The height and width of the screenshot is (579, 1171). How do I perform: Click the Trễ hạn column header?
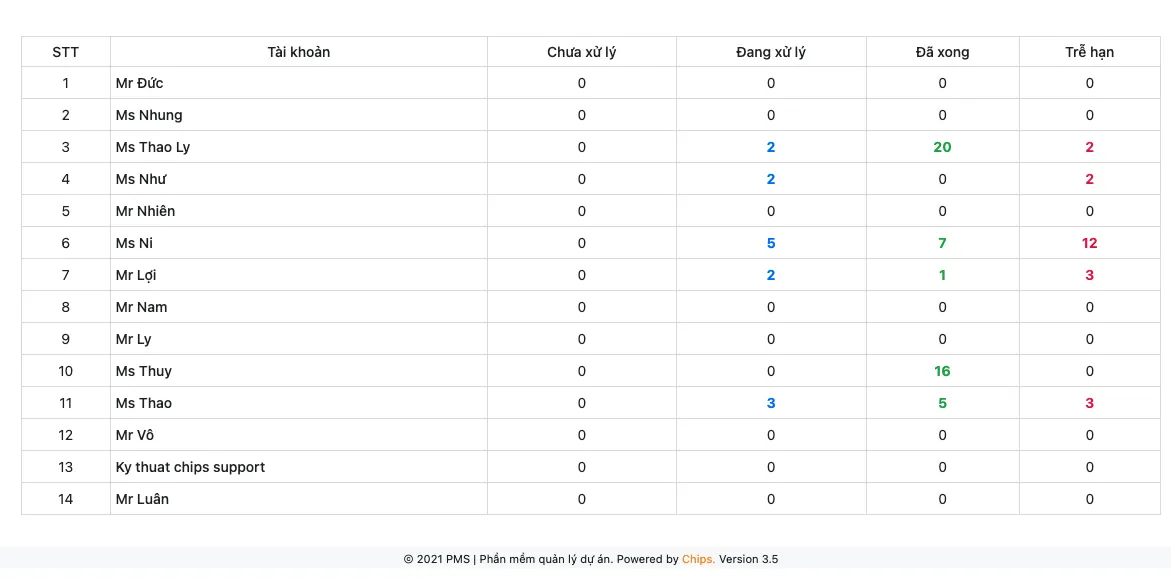[1090, 52]
